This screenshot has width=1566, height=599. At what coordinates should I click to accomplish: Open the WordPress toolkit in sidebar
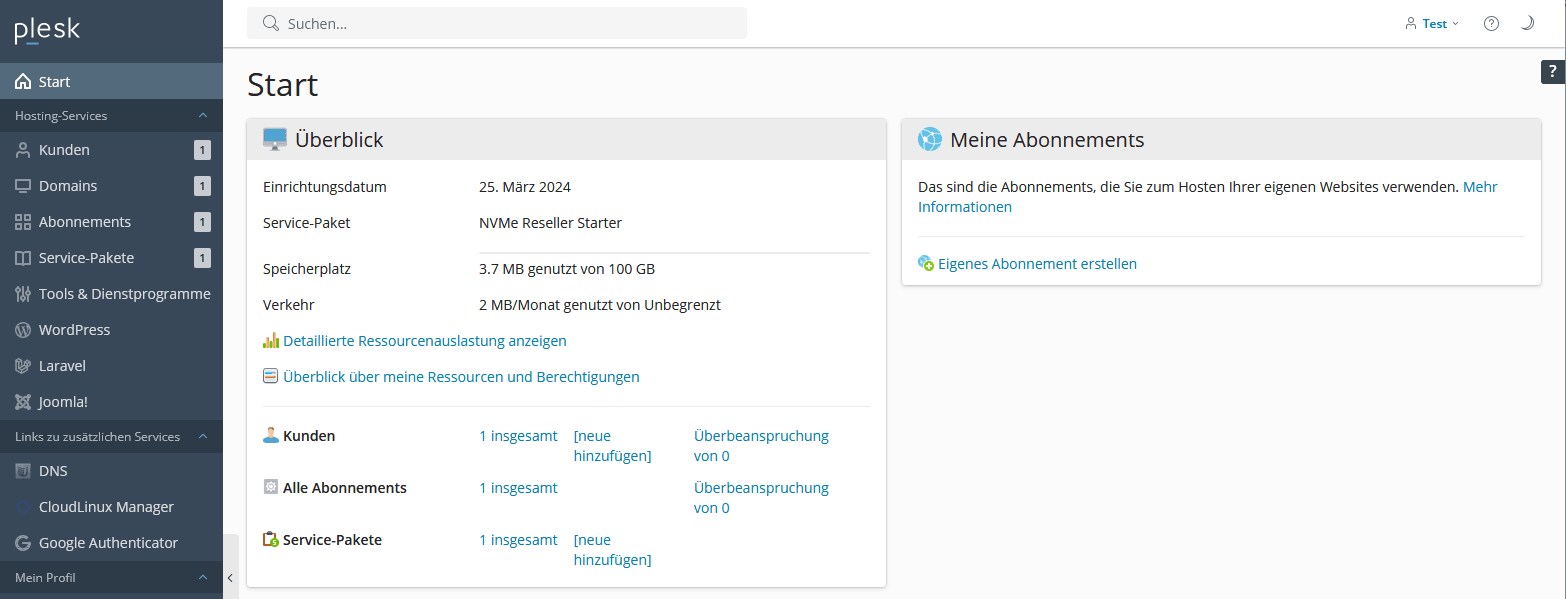click(74, 330)
